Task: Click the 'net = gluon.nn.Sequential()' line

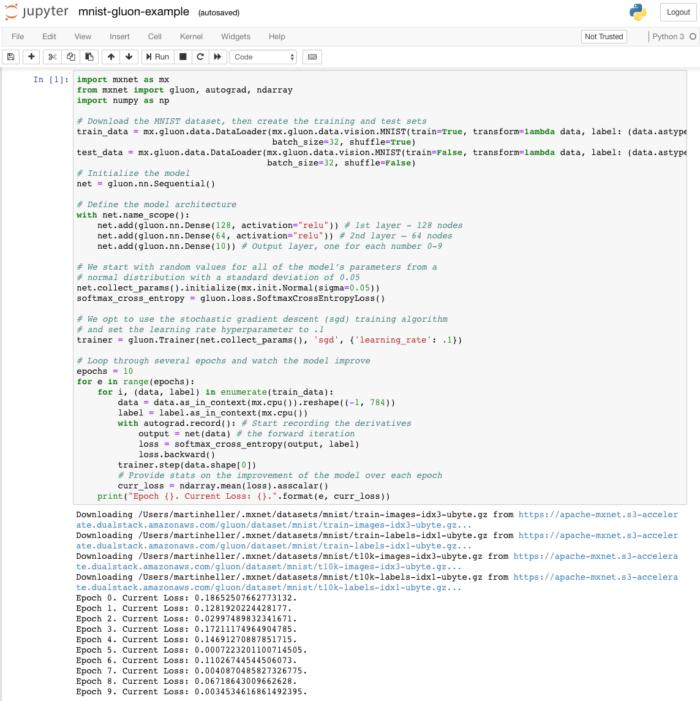Action: click(146, 184)
